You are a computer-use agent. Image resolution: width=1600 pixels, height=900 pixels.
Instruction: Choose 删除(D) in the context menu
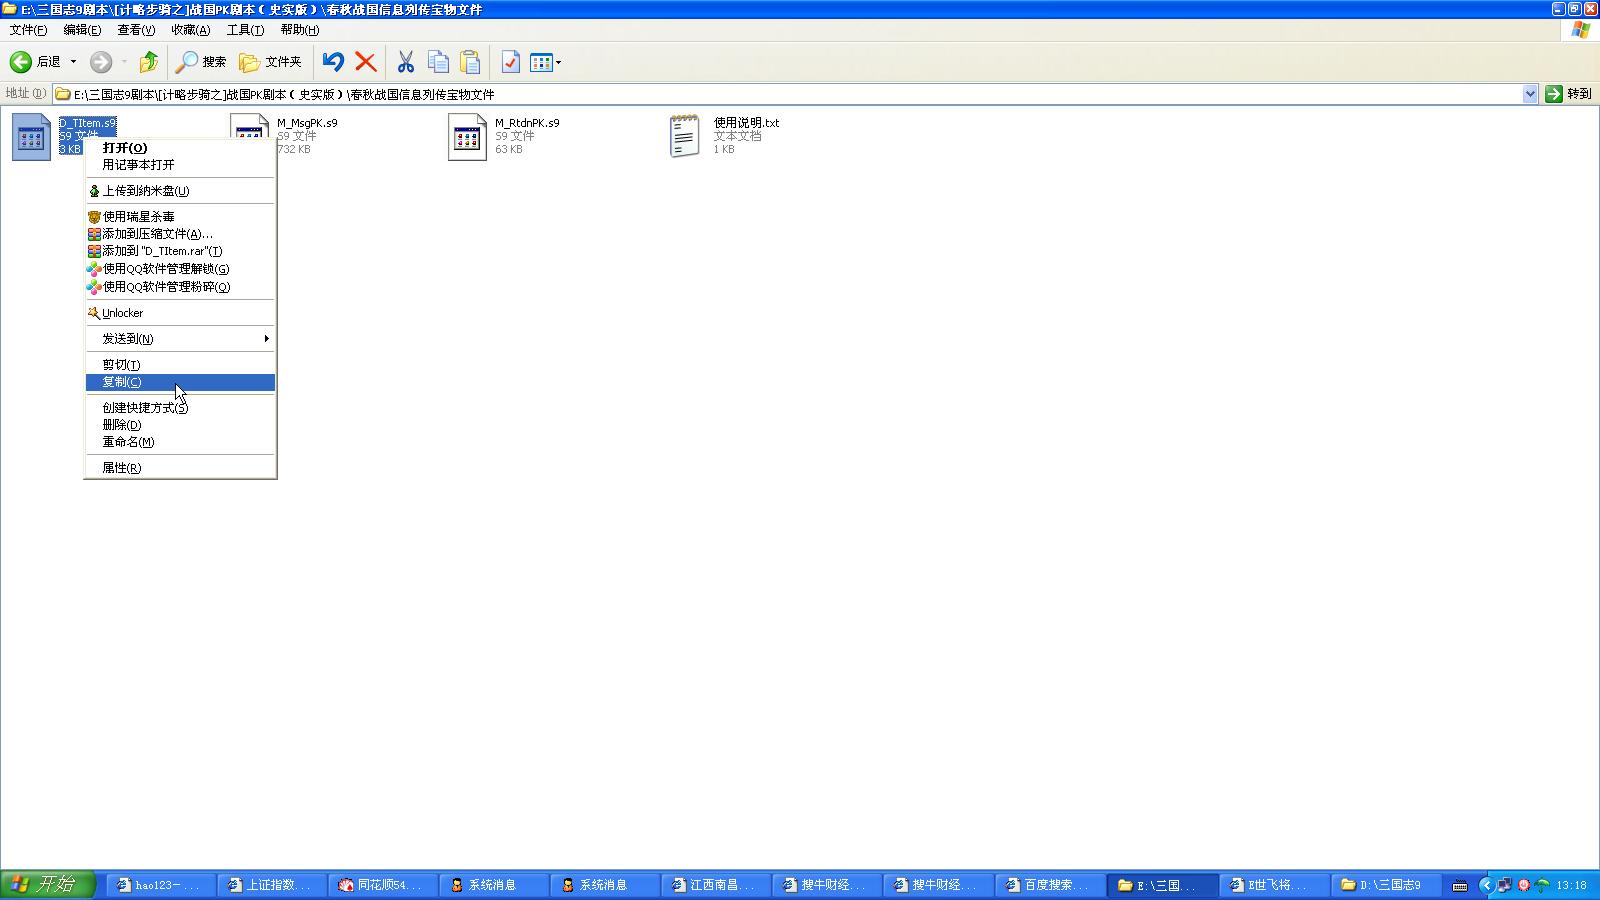[x=180, y=425]
